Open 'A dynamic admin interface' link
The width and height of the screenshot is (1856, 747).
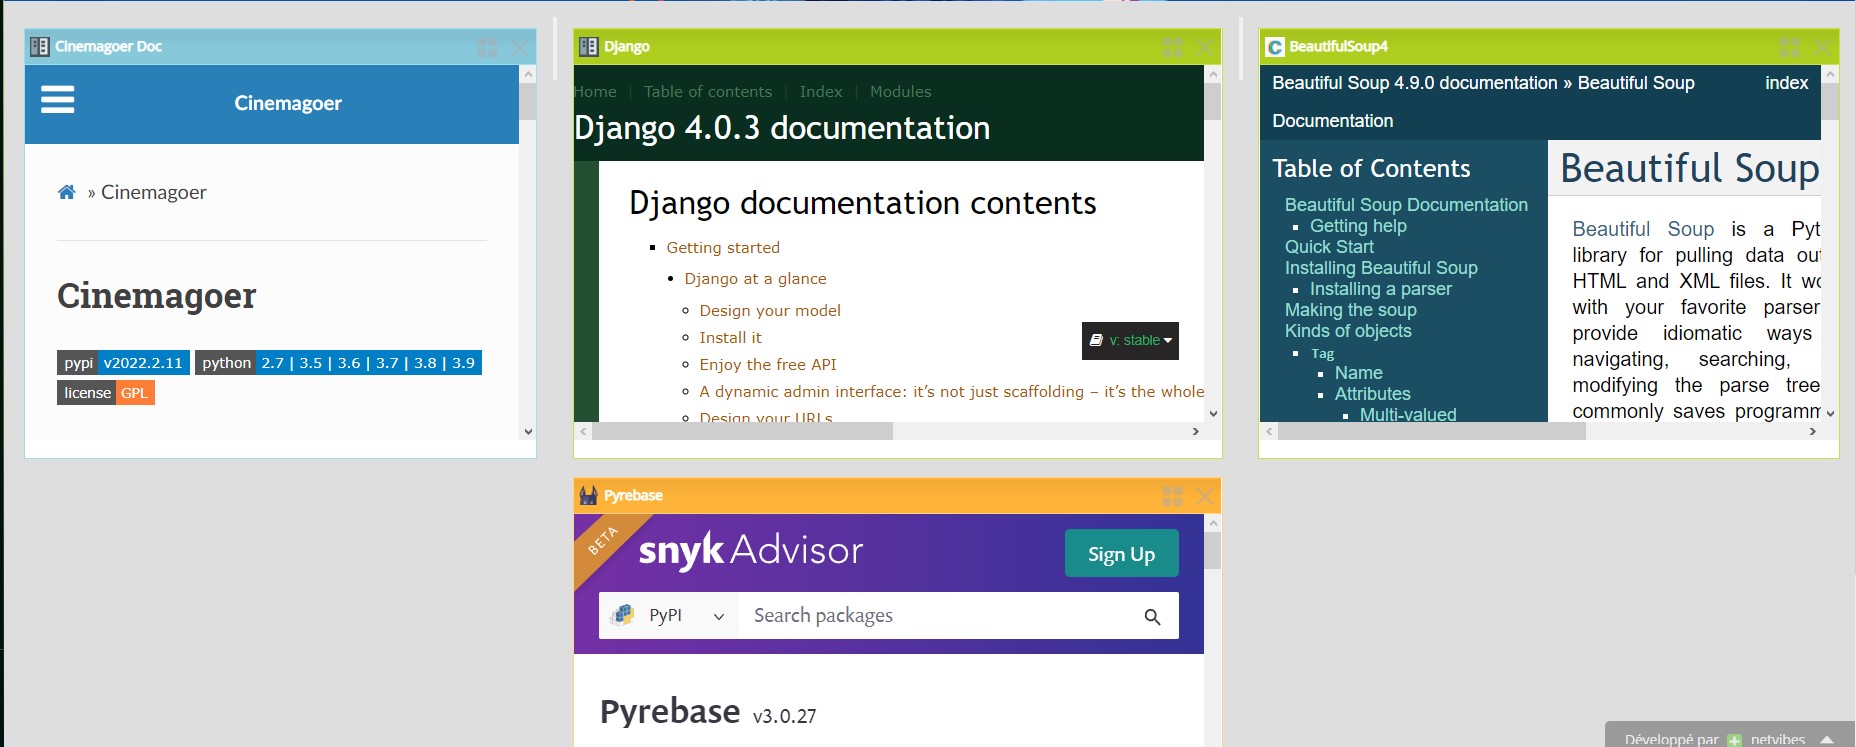951,392
